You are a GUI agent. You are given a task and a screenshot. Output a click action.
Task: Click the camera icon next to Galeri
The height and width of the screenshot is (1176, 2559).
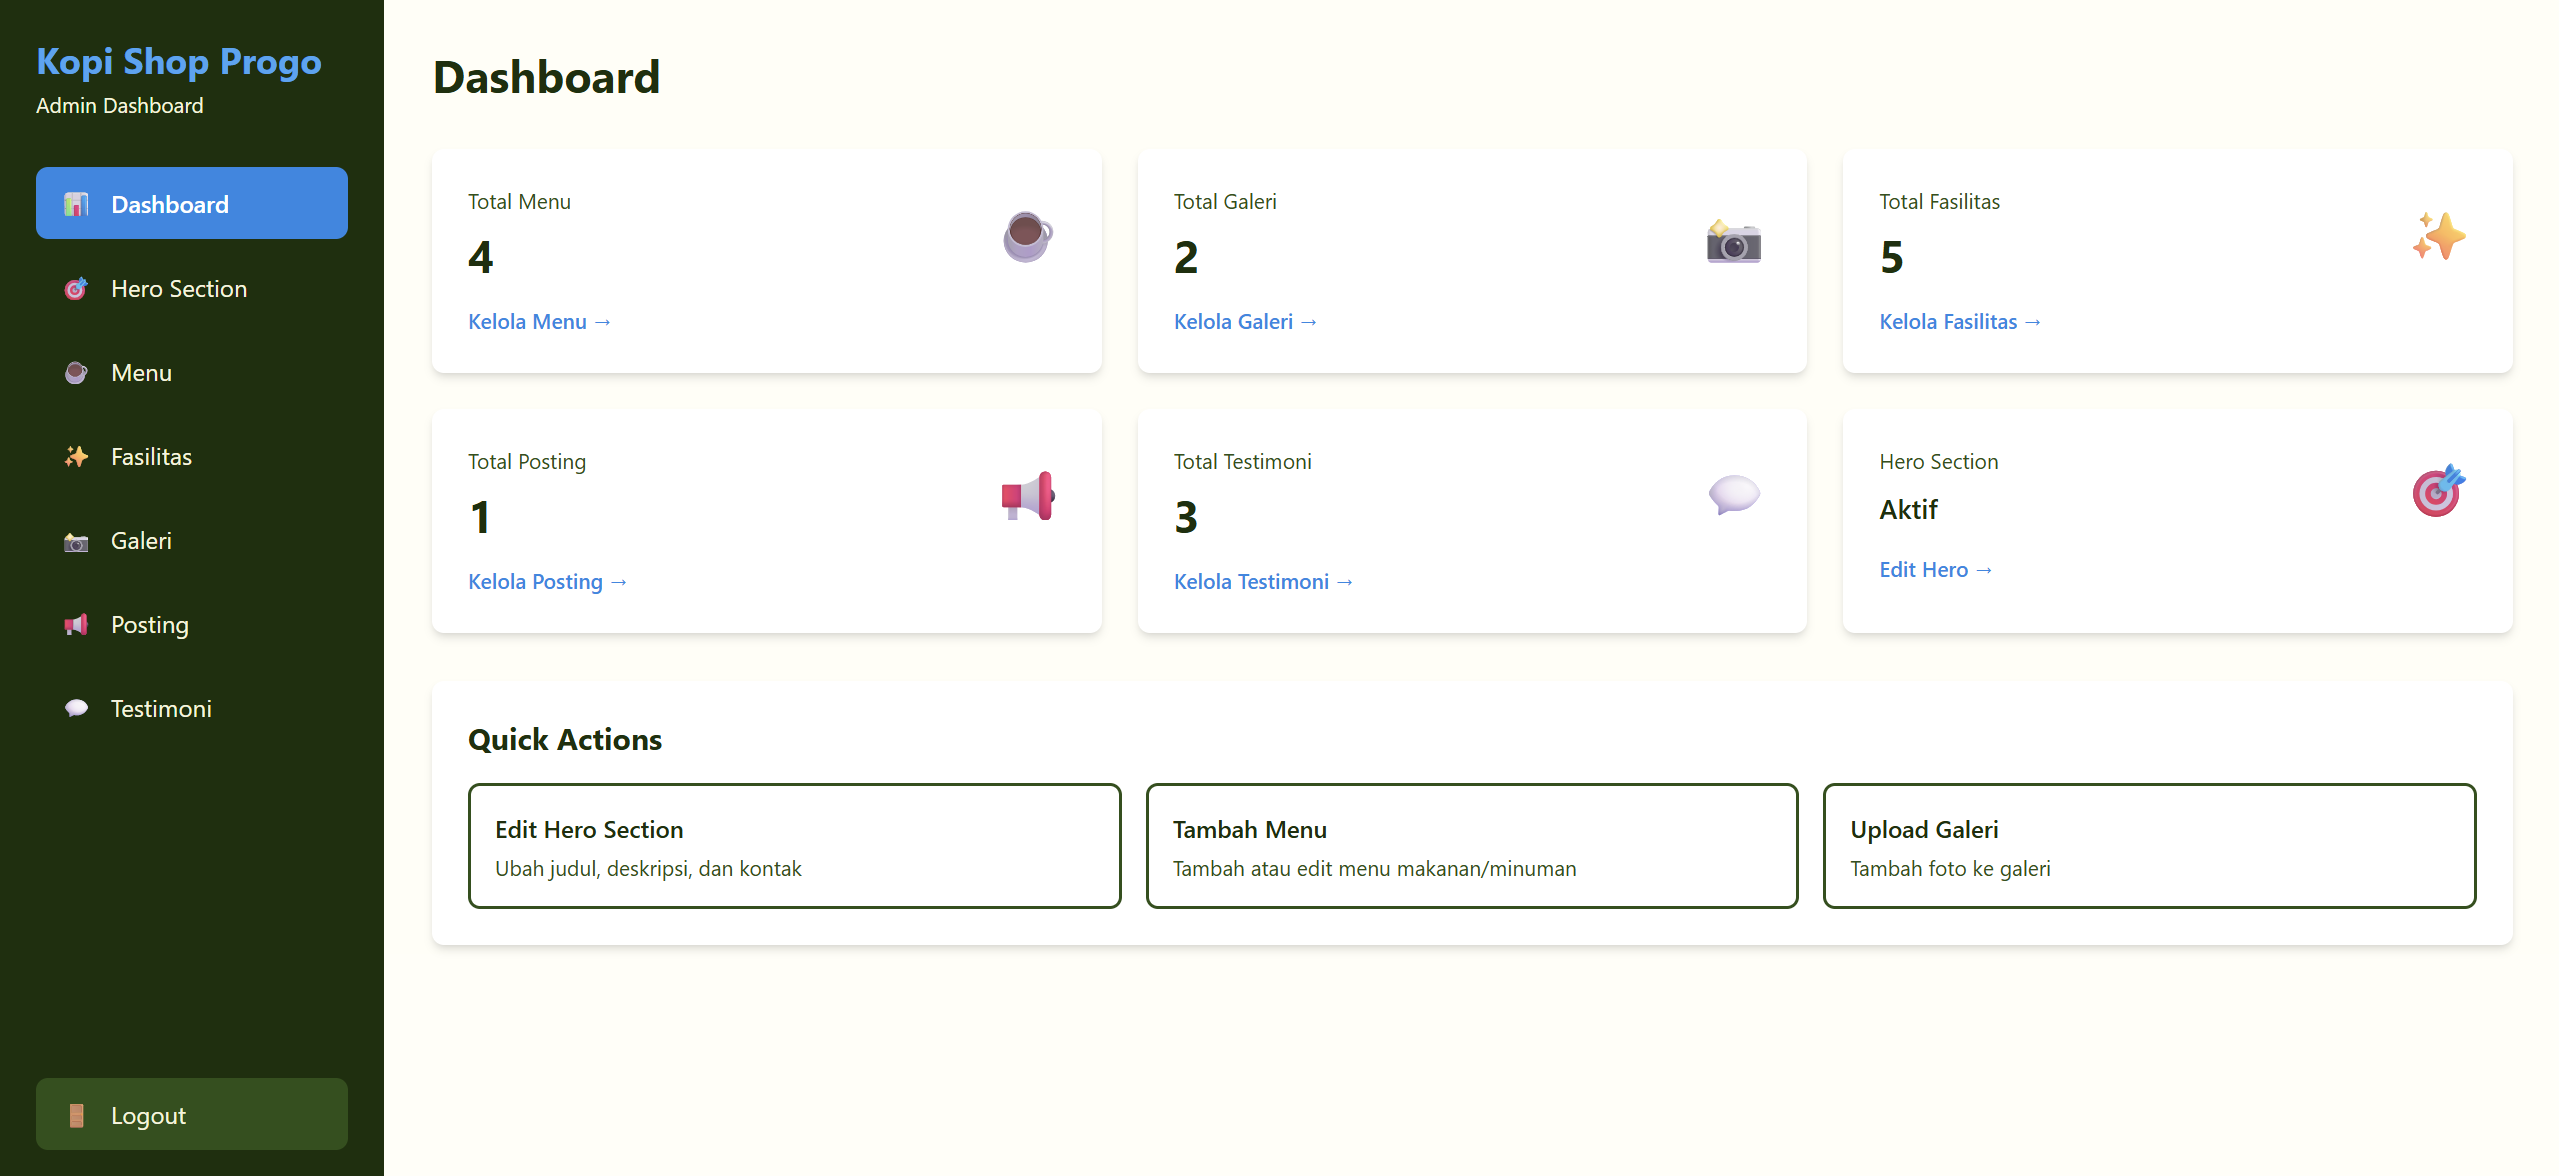pos(75,540)
